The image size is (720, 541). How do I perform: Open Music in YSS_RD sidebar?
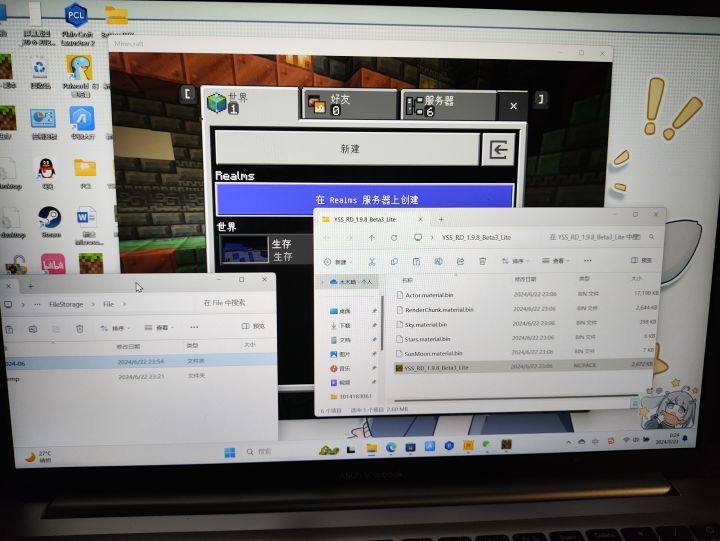pos(341,368)
